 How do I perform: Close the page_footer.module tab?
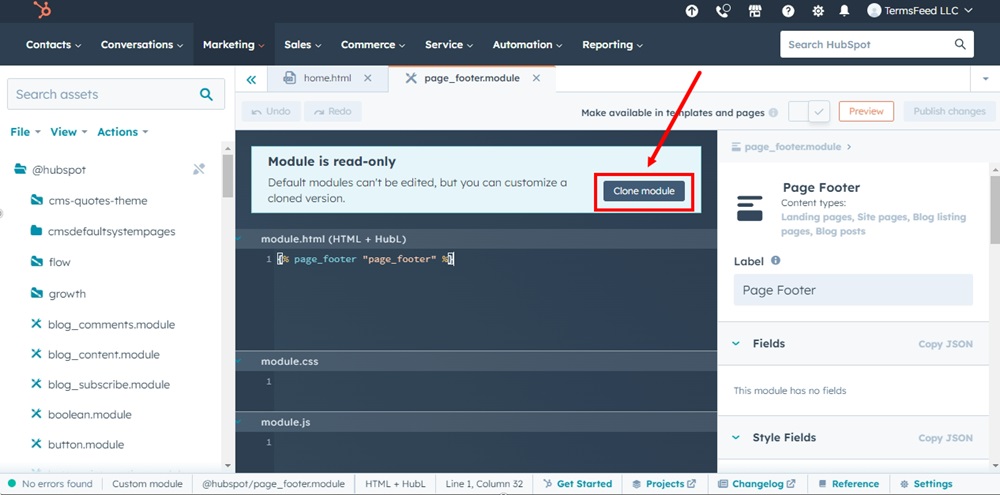click(536, 78)
